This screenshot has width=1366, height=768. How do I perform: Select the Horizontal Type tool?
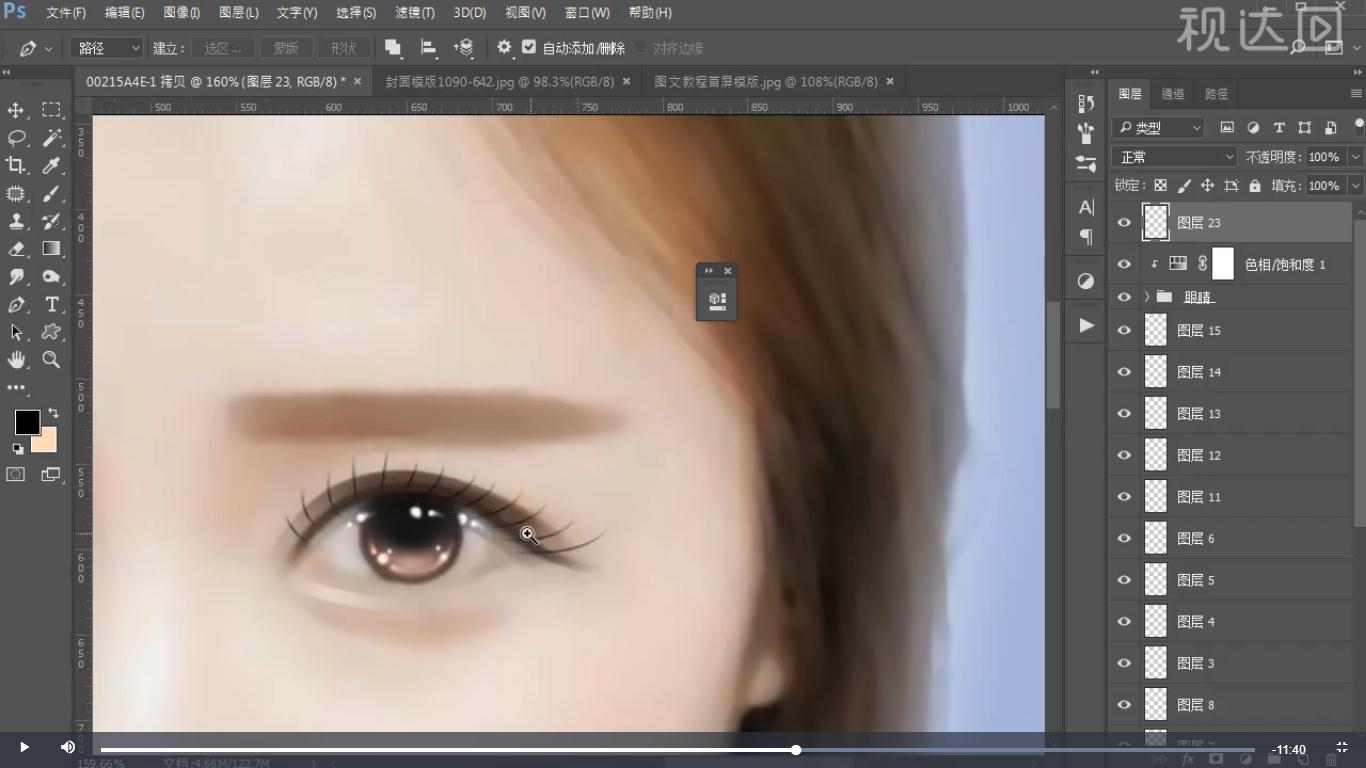pyautogui.click(x=51, y=304)
